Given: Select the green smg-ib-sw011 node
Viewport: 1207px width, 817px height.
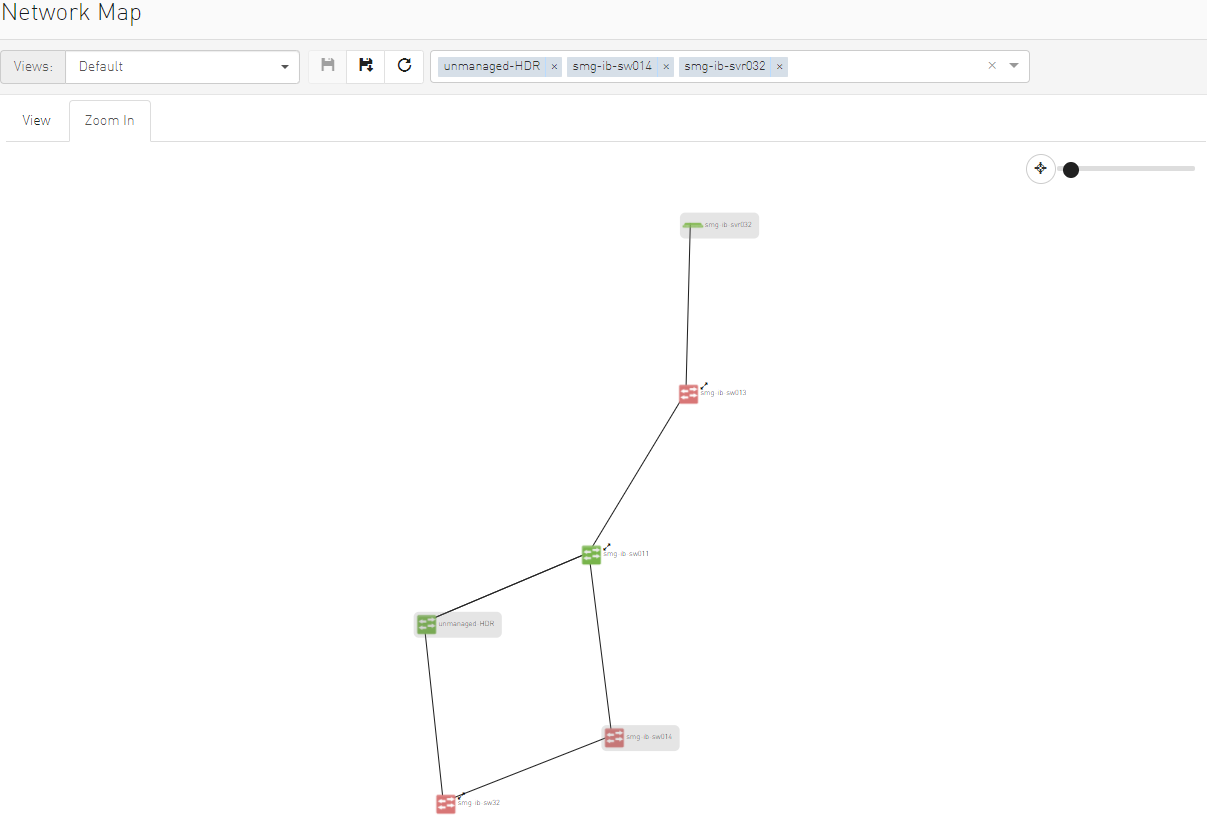Looking at the screenshot, I should (591, 554).
